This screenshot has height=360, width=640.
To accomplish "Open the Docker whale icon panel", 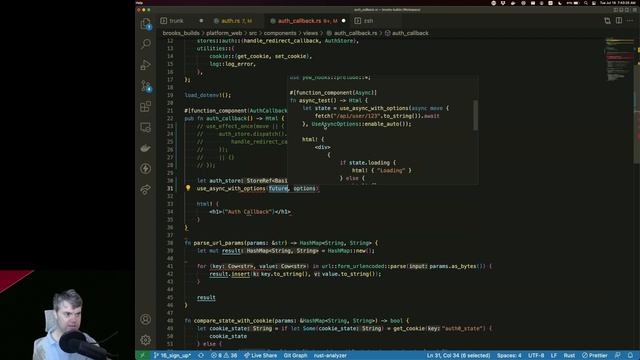I will (146, 148).
